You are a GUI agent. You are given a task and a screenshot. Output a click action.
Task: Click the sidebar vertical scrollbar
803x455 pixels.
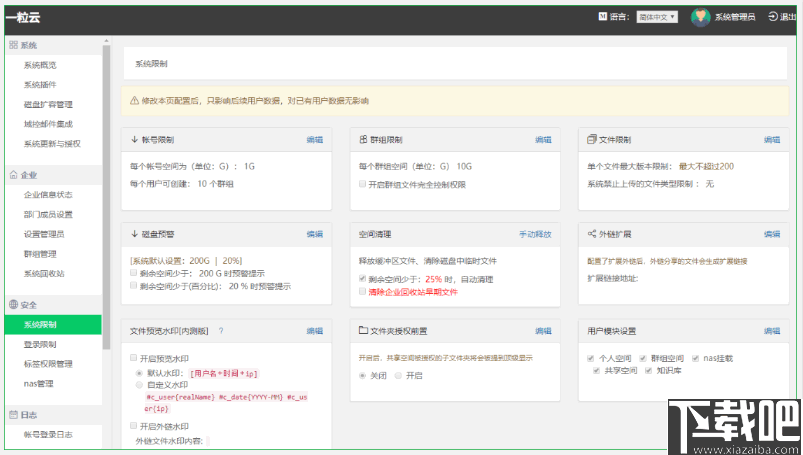[107, 197]
